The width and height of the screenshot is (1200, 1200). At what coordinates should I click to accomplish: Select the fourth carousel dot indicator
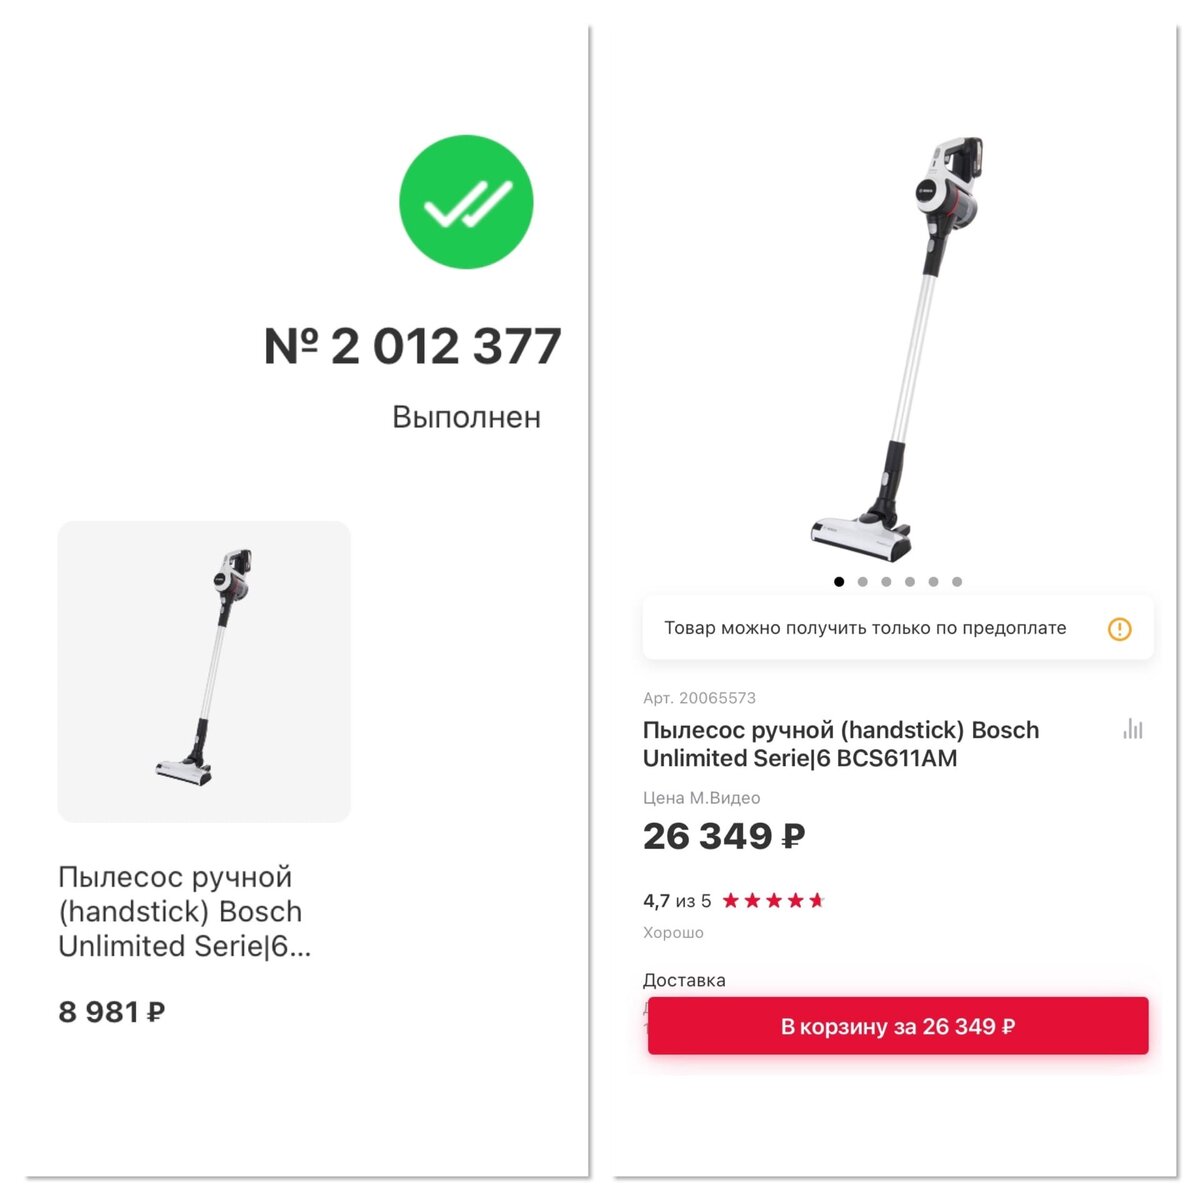(910, 581)
